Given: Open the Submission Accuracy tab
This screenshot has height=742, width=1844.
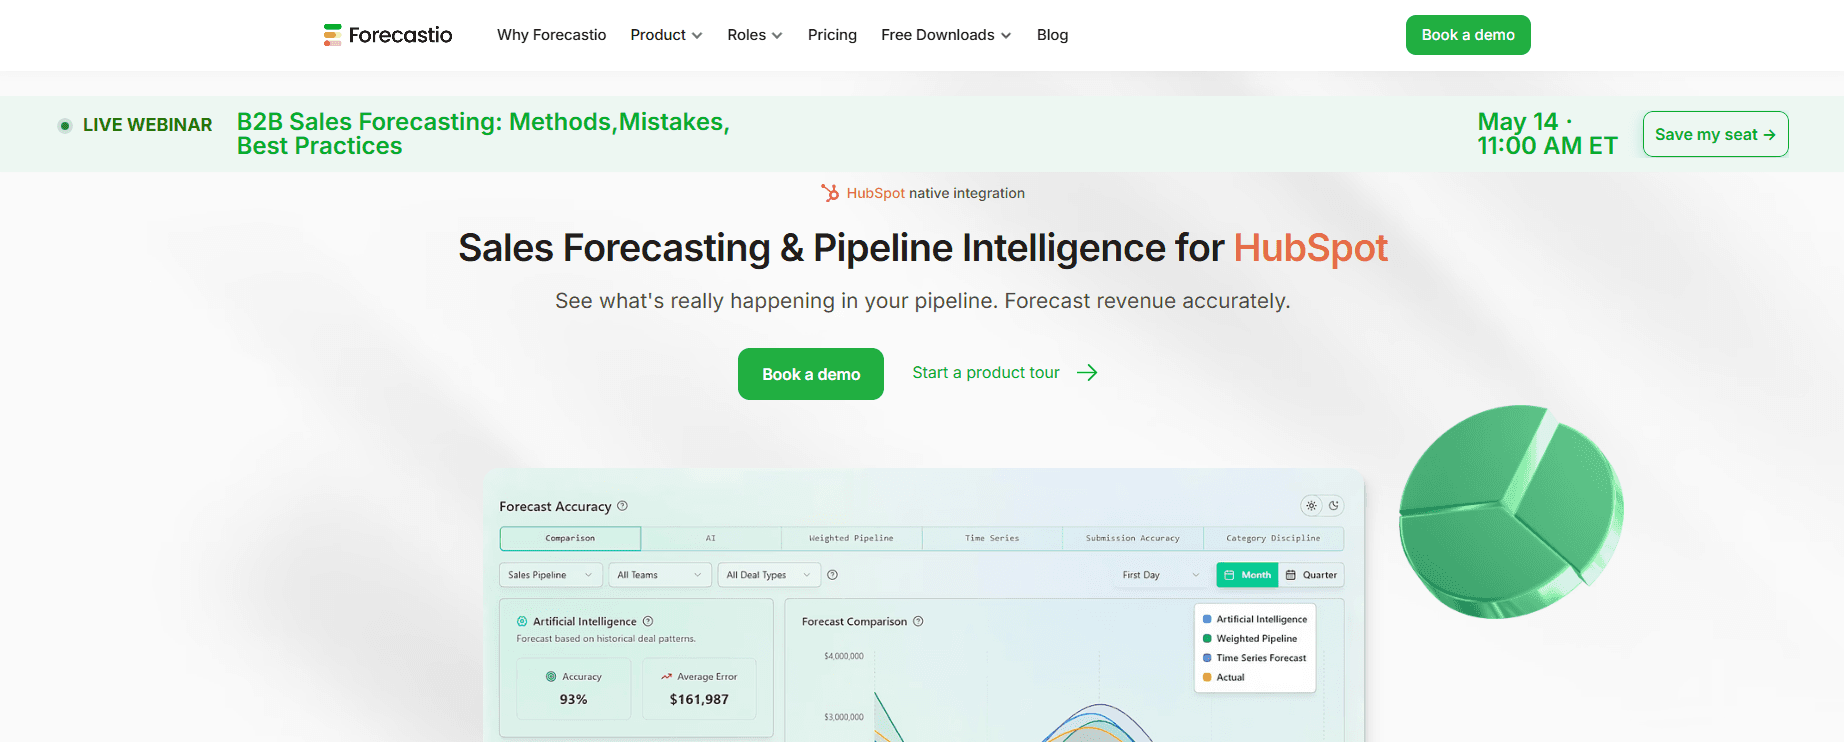Looking at the screenshot, I should pos(1133,538).
